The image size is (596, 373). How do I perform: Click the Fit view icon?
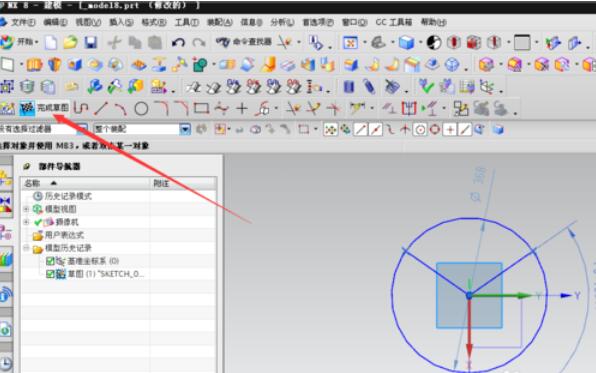pyautogui.click(x=350, y=43)
